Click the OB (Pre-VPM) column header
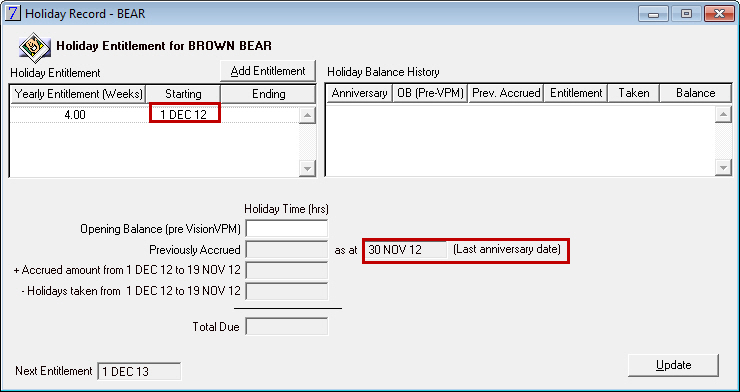 click(x=430, y=93)
